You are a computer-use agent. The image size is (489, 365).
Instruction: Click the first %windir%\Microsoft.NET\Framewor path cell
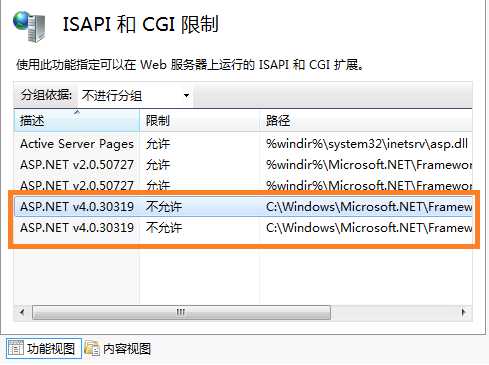(x=369, y=165)
